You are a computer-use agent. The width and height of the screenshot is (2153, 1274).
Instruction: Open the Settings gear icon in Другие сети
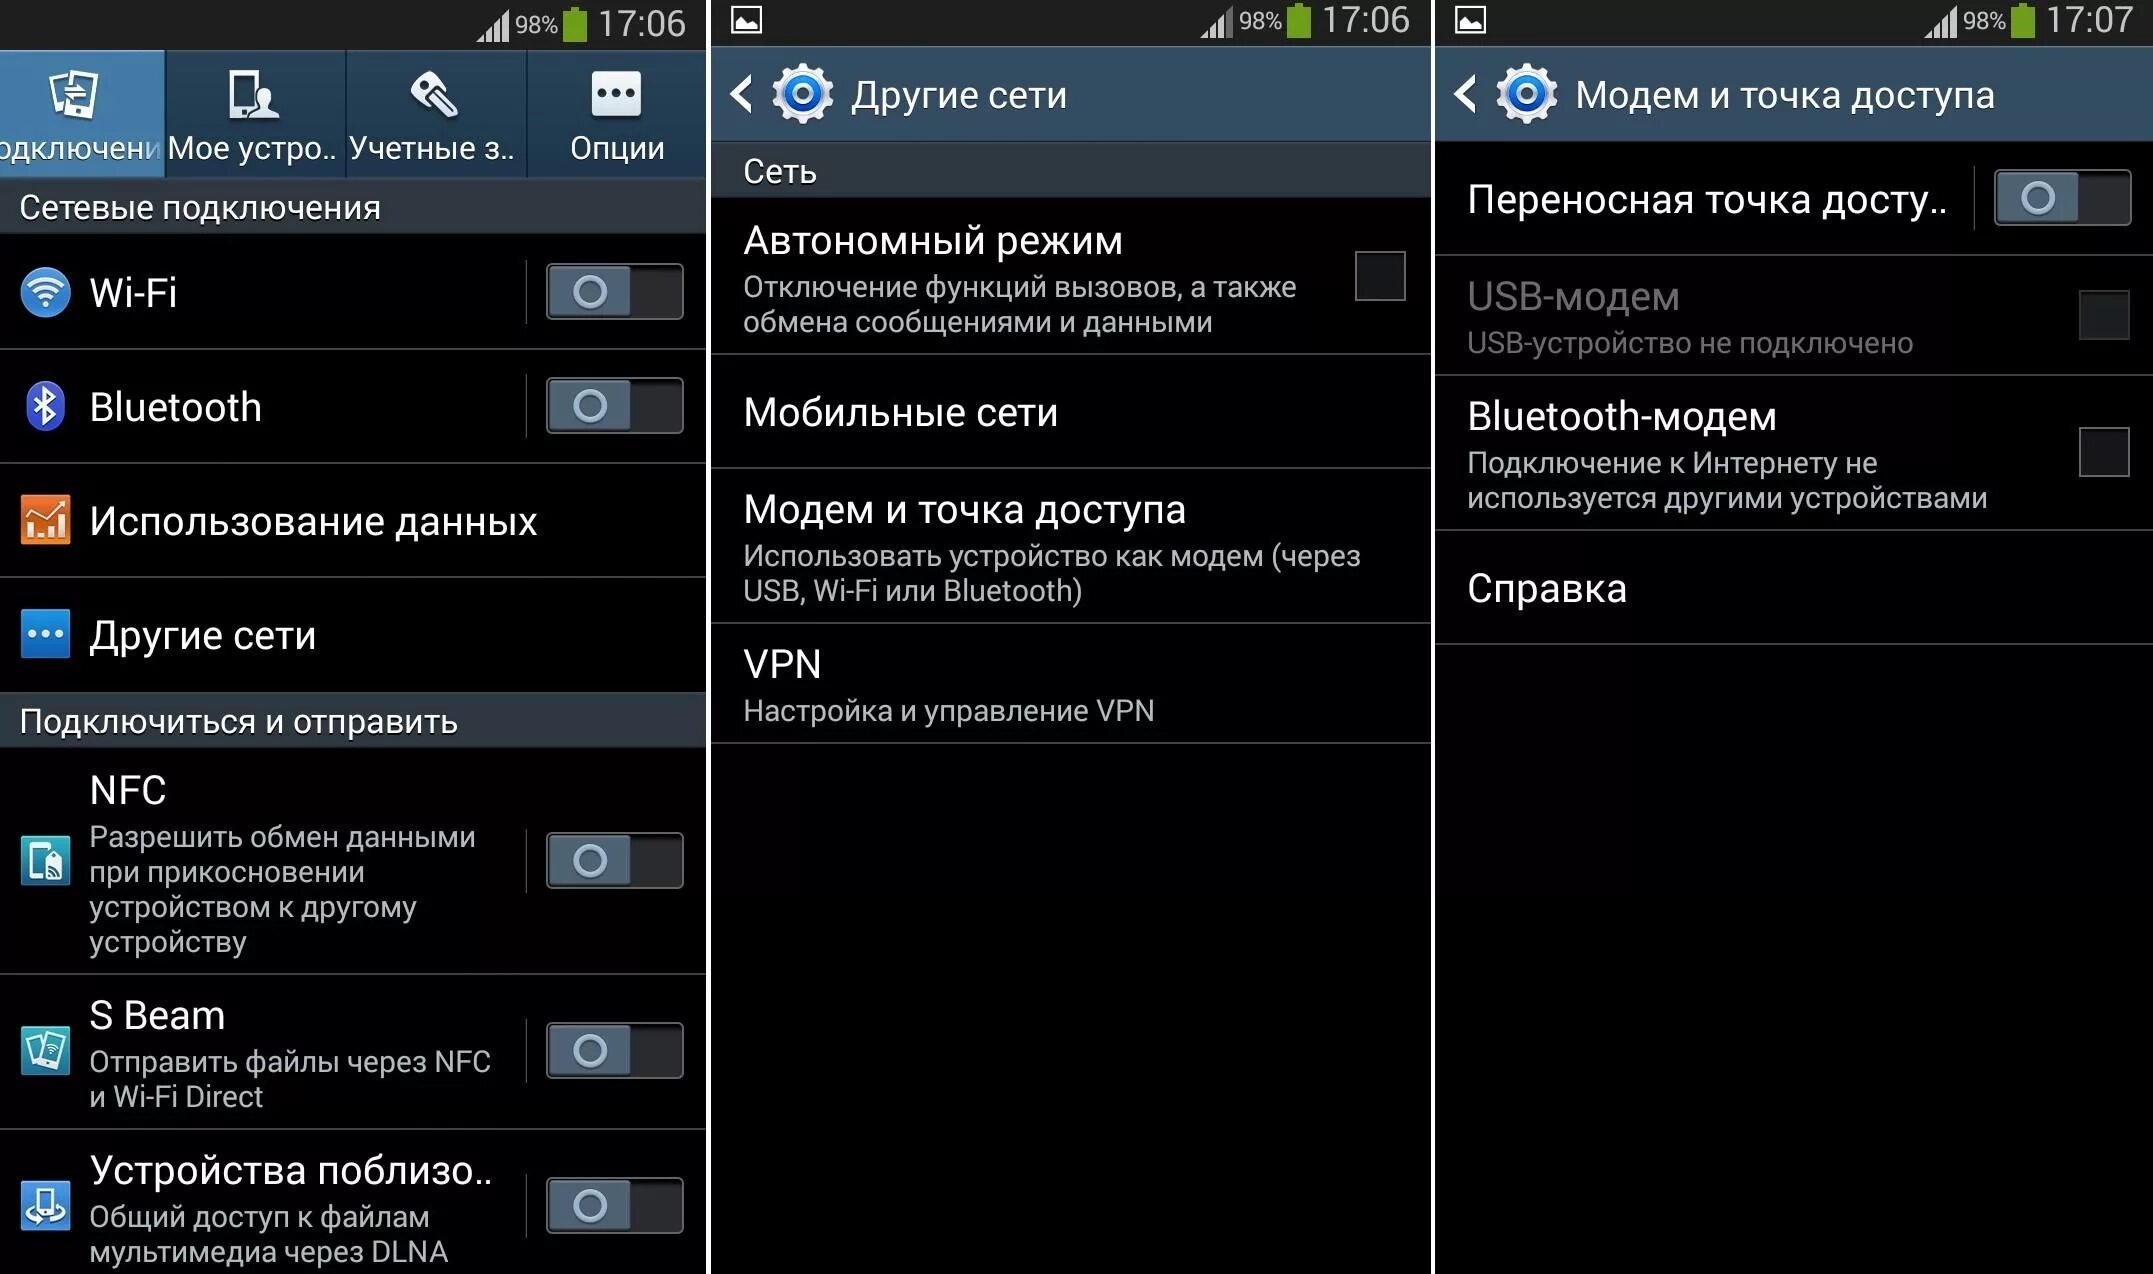tap(802, 93)
